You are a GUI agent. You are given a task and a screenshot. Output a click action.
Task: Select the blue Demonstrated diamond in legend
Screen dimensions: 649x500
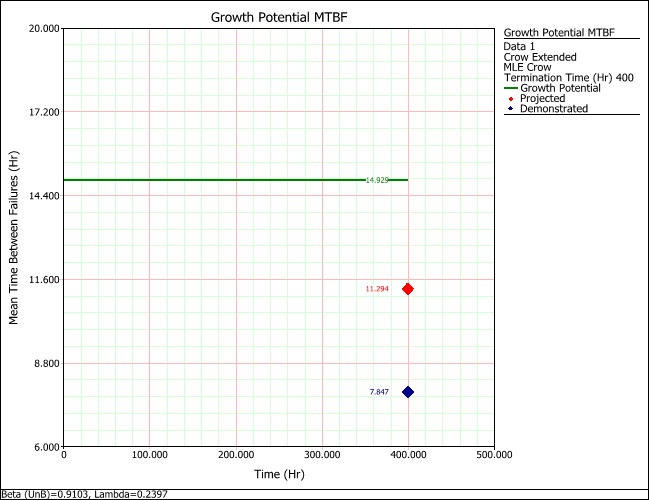[511, 109]
